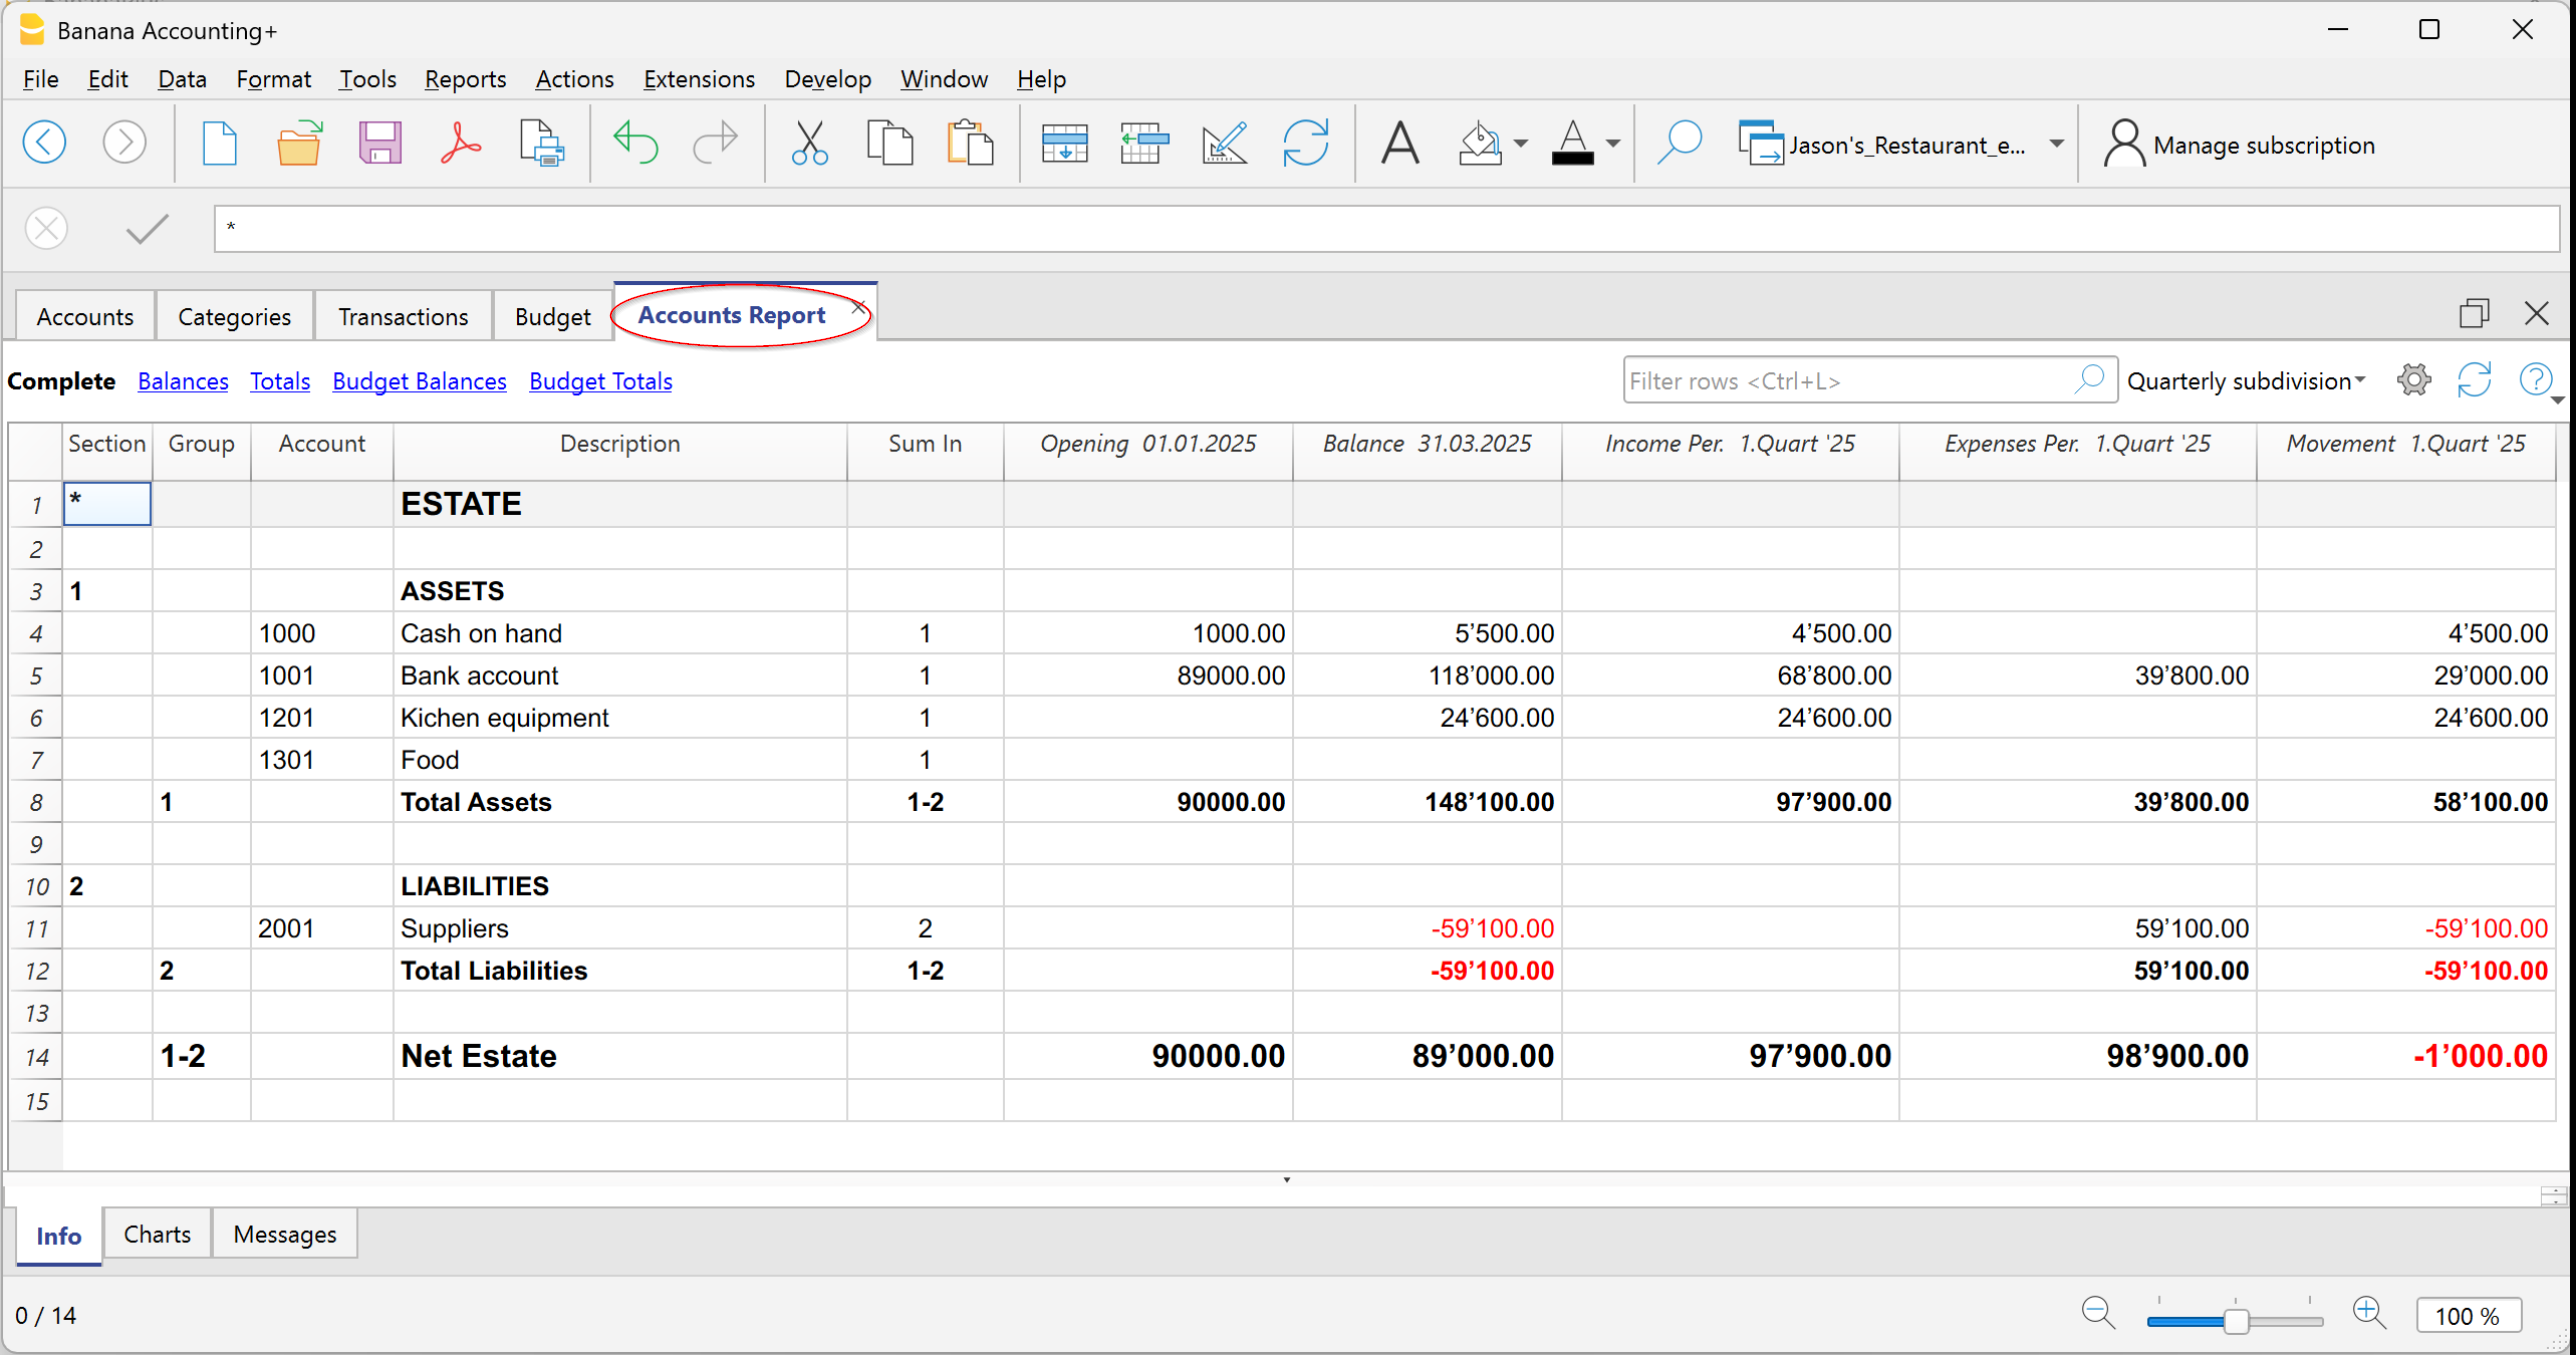Click the Manage subscription button
The width and height of the screenshot is (2576, 1355).
2239,145
